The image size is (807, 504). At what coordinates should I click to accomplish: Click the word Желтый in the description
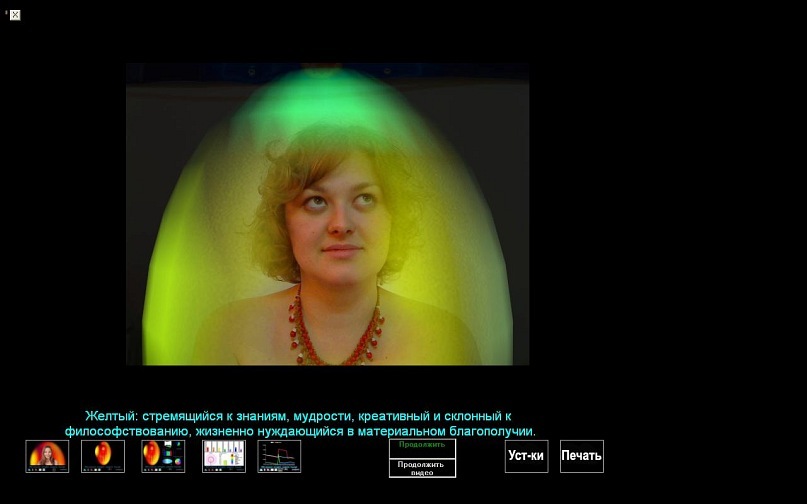pos(110,416)
